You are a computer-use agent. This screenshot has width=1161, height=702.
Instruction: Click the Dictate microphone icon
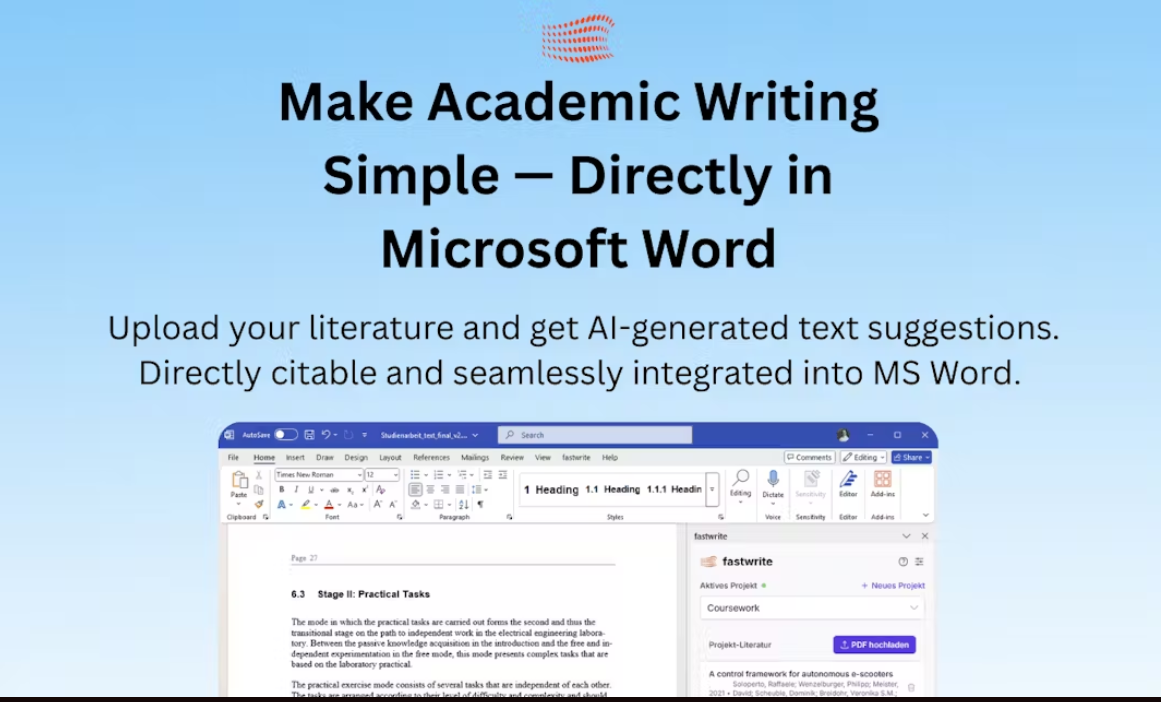773,480
